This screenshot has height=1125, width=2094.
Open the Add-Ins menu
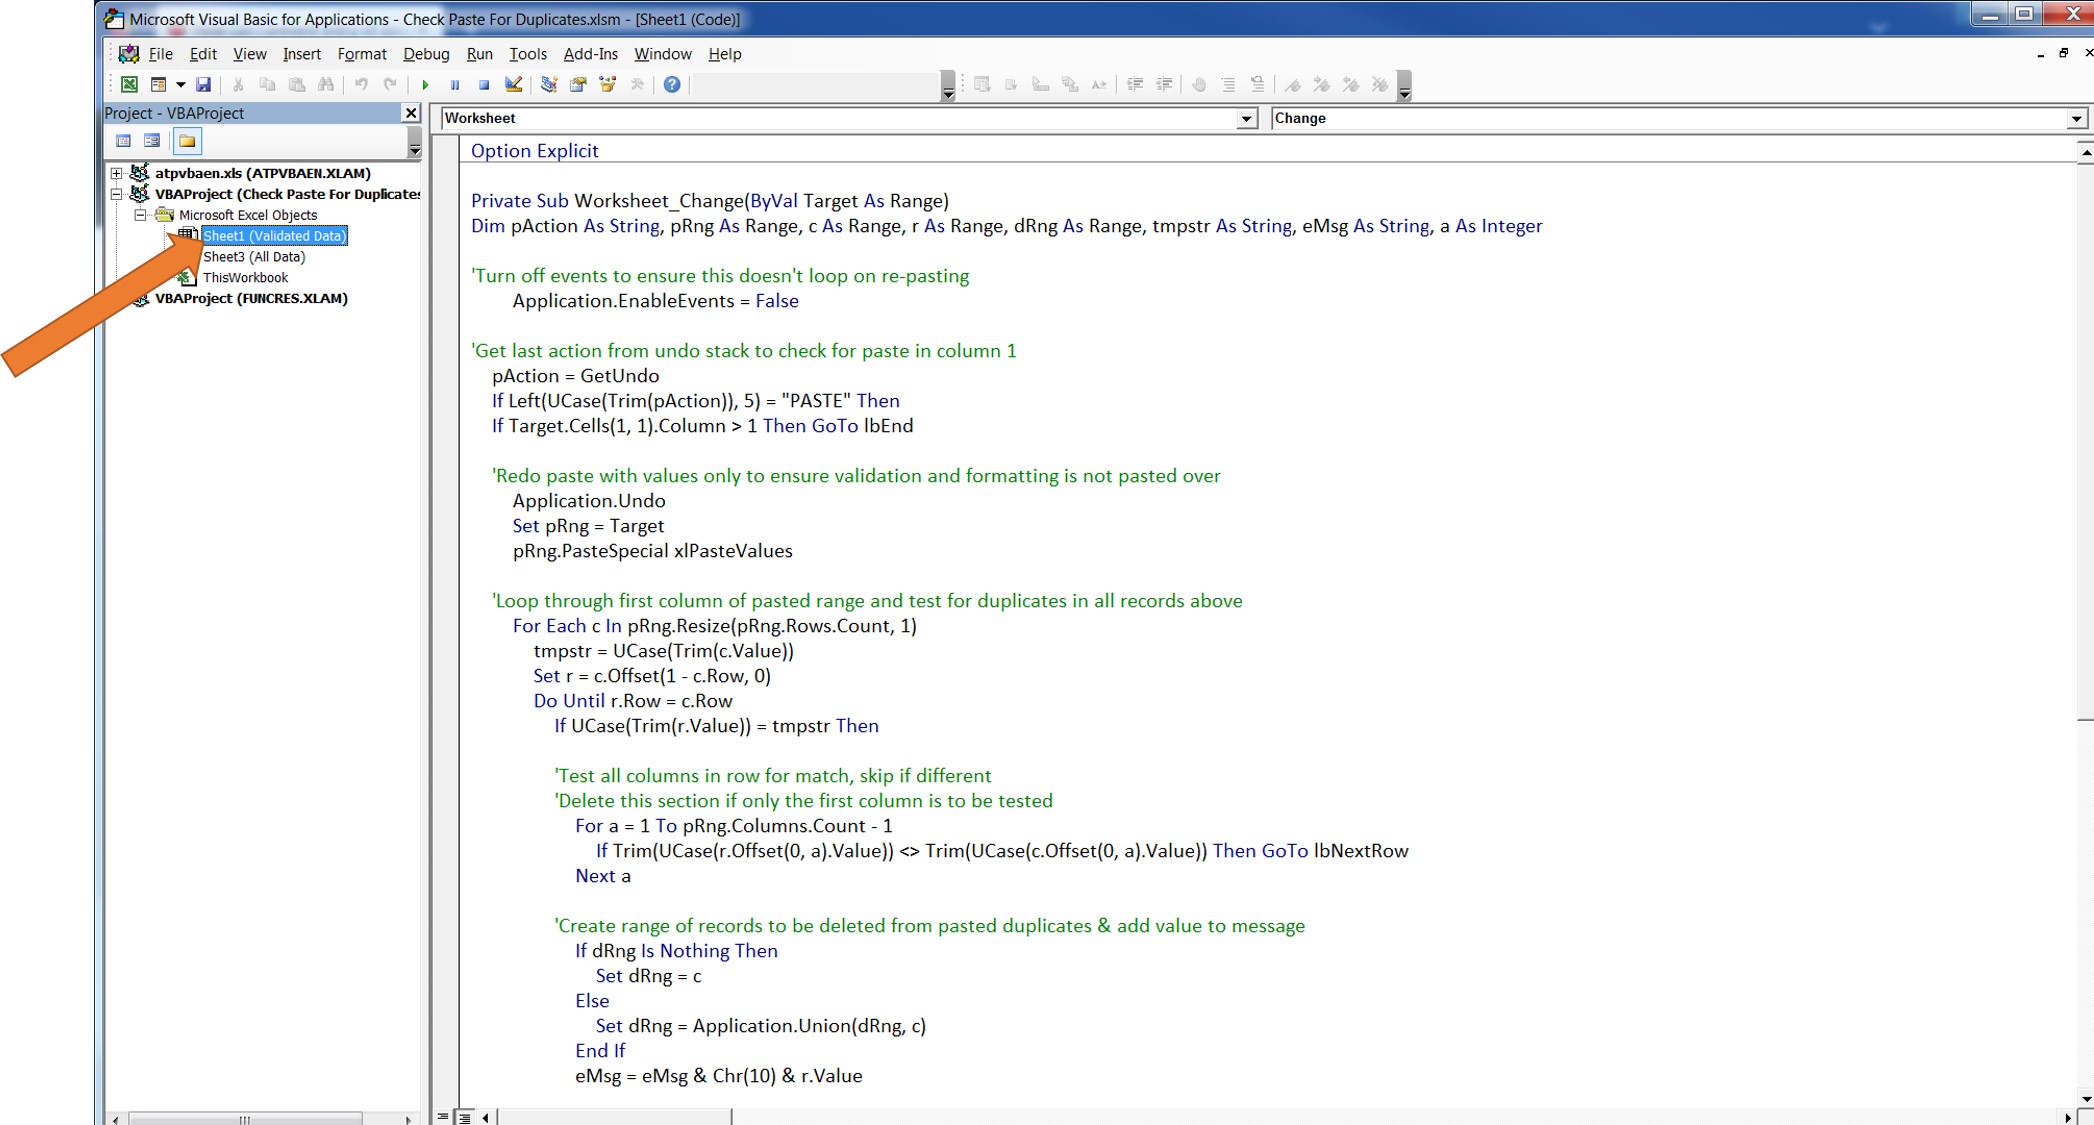coord(590,54)
